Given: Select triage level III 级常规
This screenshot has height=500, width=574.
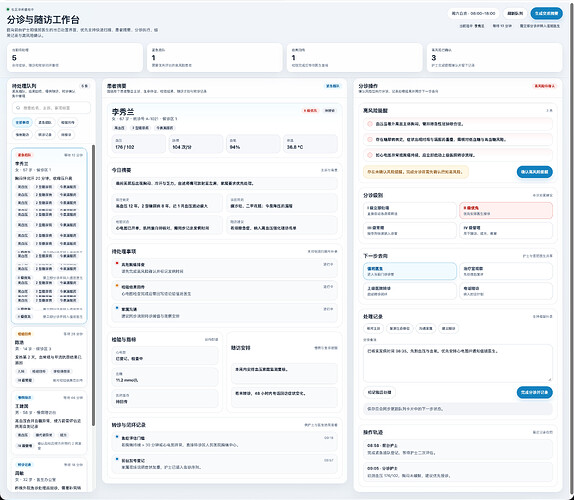Looking at the screenshot, I should (410, 230).
